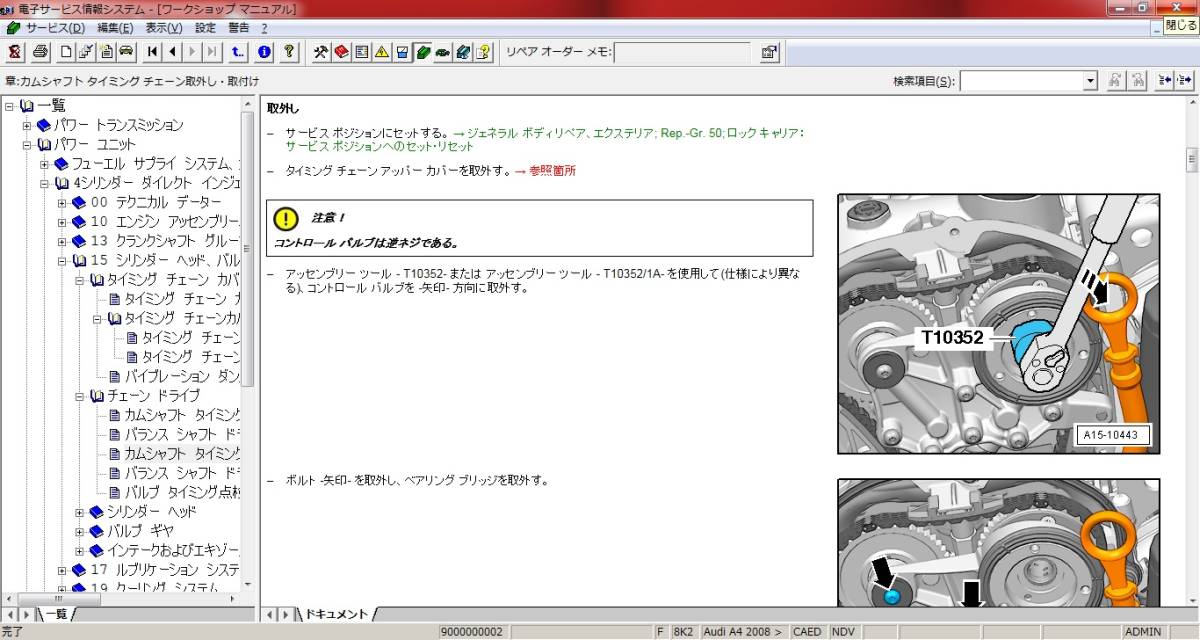Image resolution: width=1200 pixels, height=640 pixels.
Task: Click in the リペア オーダー メモ input field
Action: [683, 52]
